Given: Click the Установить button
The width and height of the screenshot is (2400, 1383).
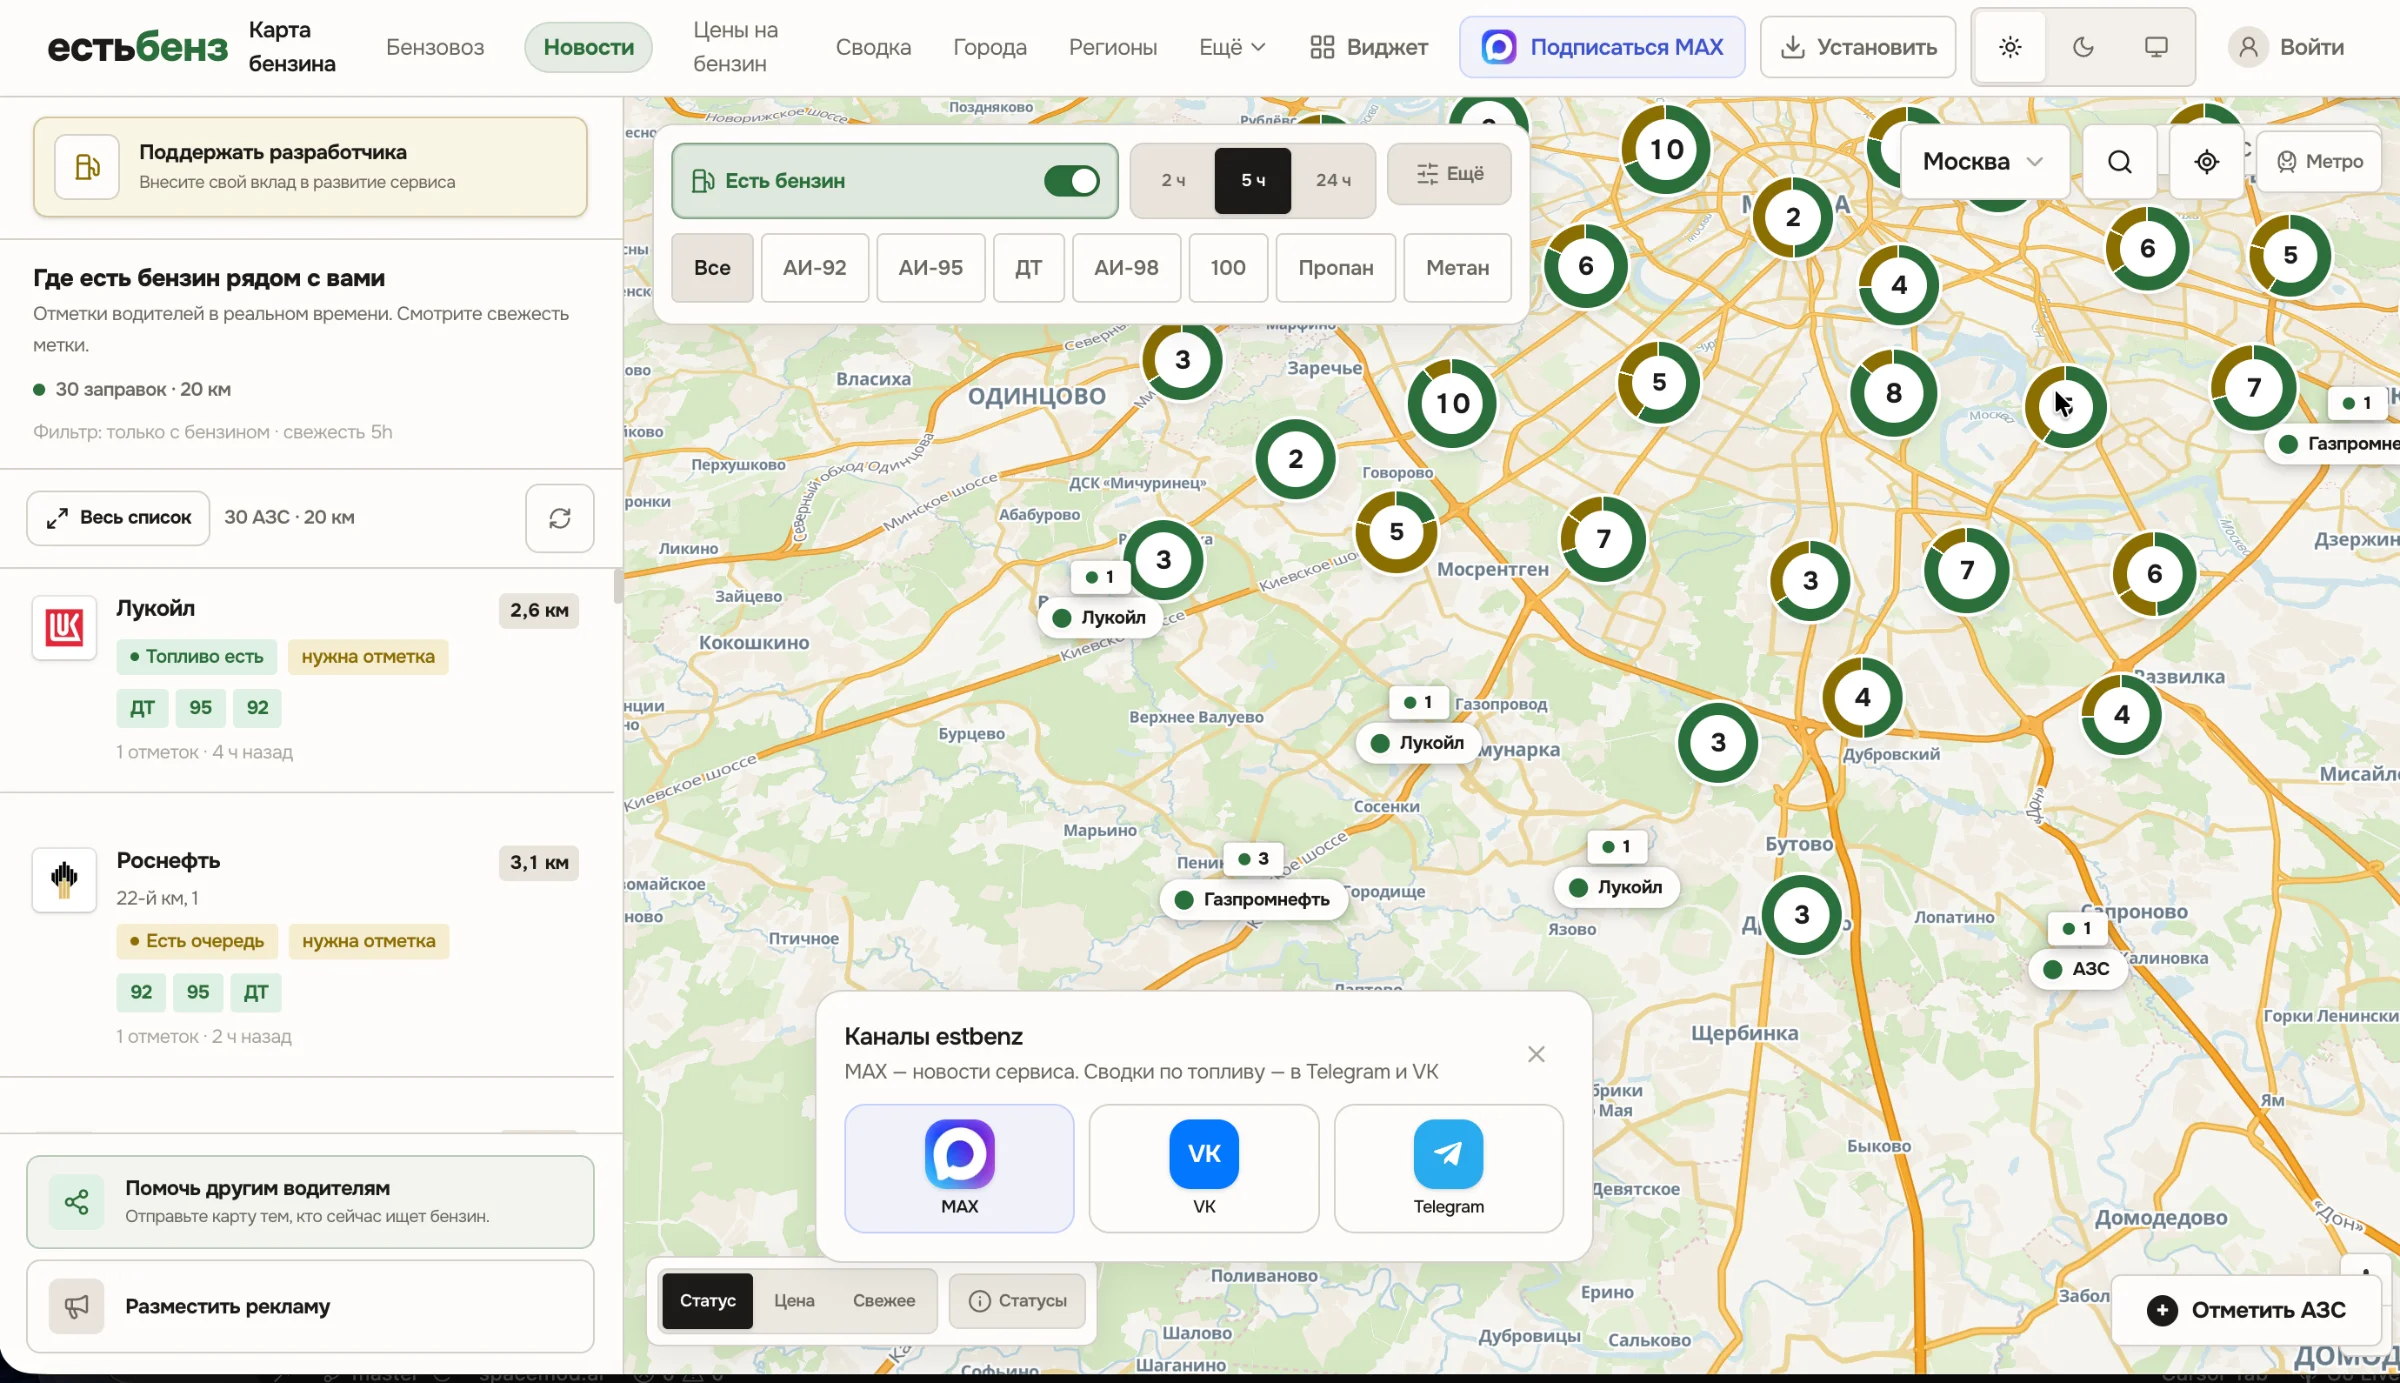Looking at the screenshot, I should point(1858,47).
